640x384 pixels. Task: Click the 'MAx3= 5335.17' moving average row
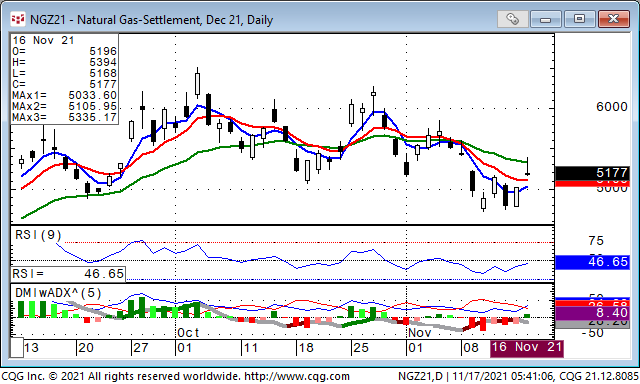(64, 118)
